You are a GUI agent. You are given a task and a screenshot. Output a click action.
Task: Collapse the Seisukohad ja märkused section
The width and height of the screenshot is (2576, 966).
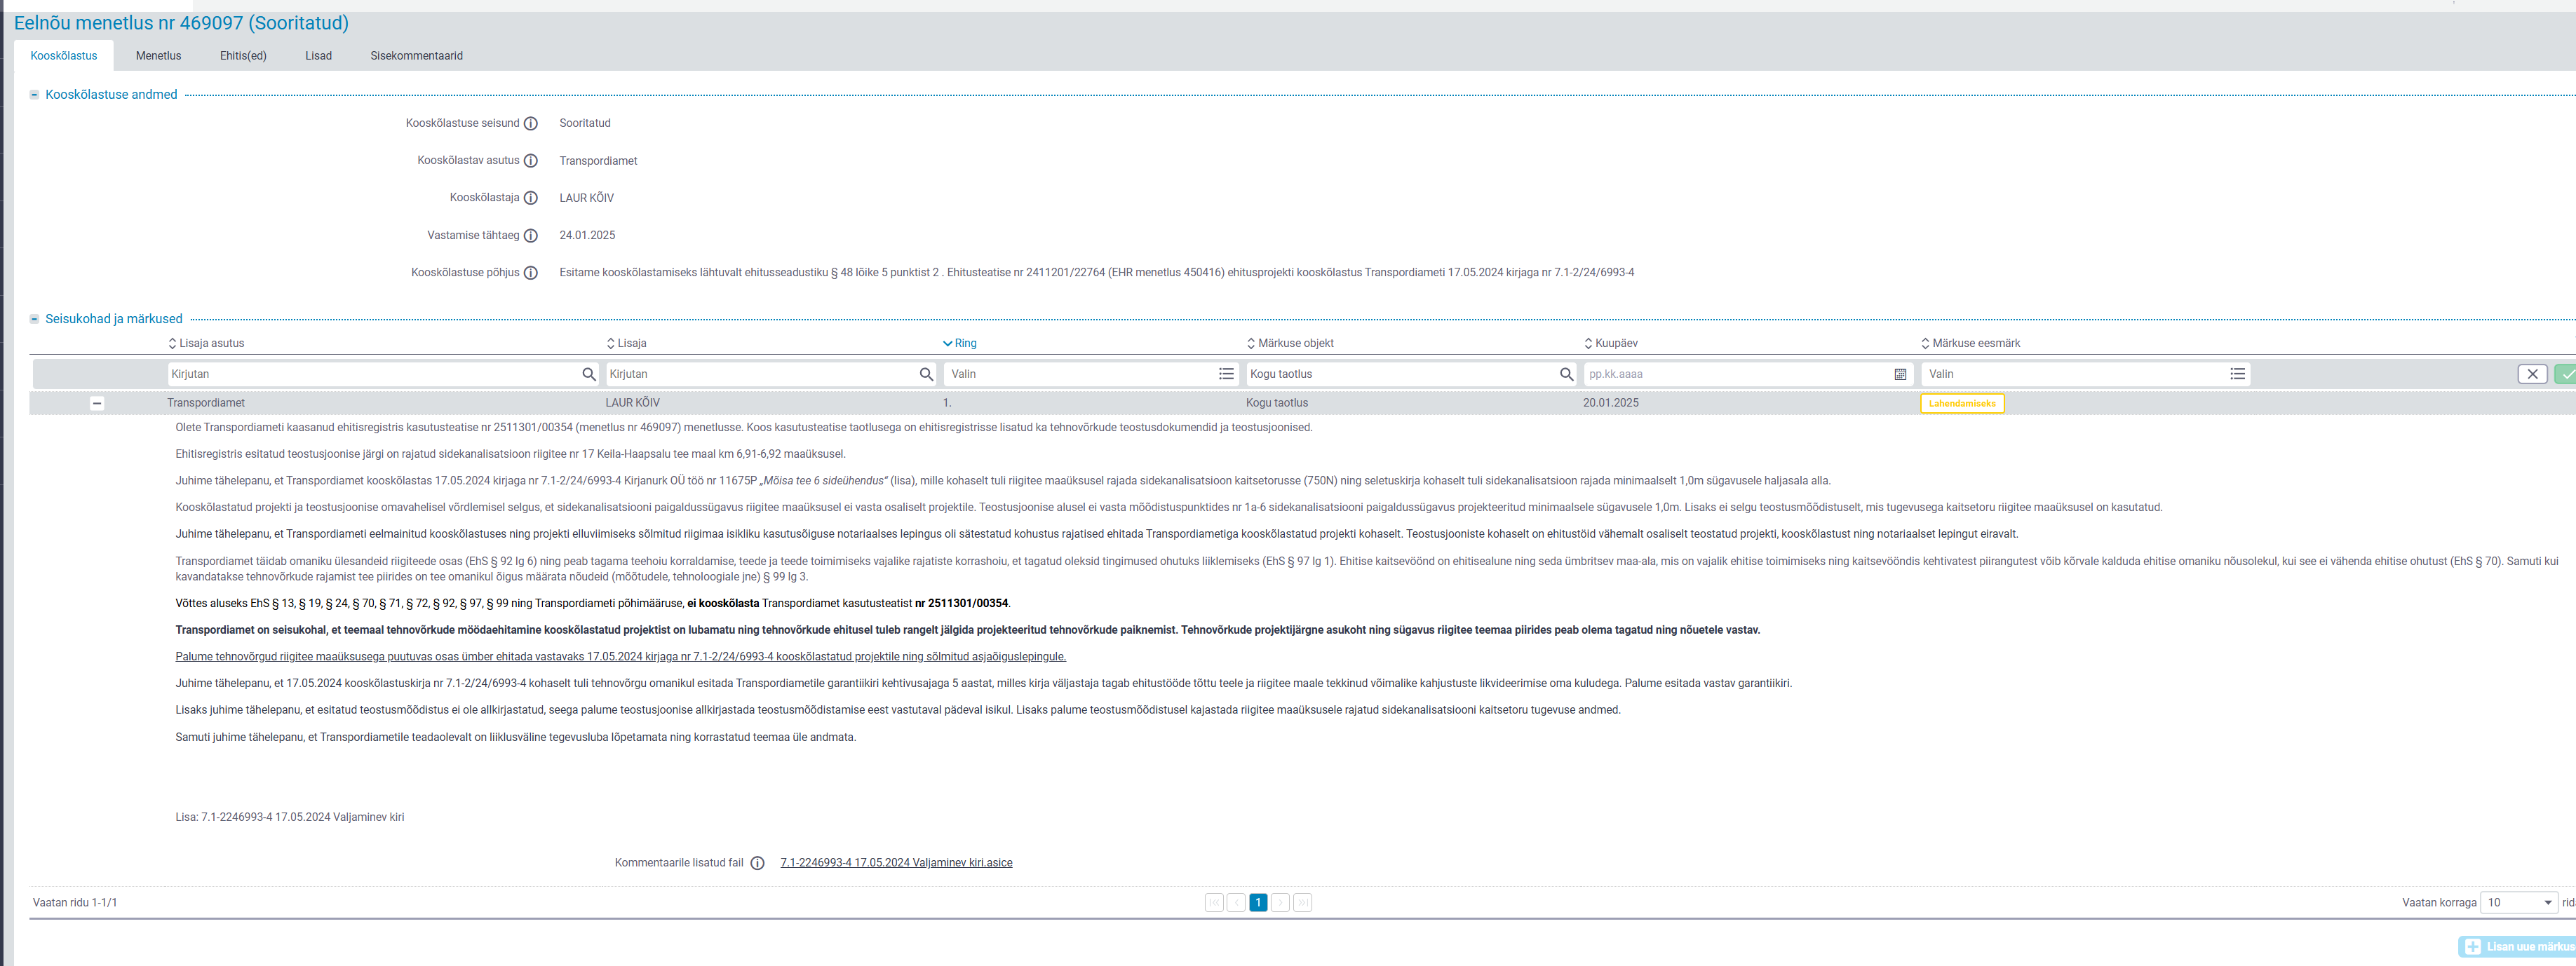tap(34, 319)
